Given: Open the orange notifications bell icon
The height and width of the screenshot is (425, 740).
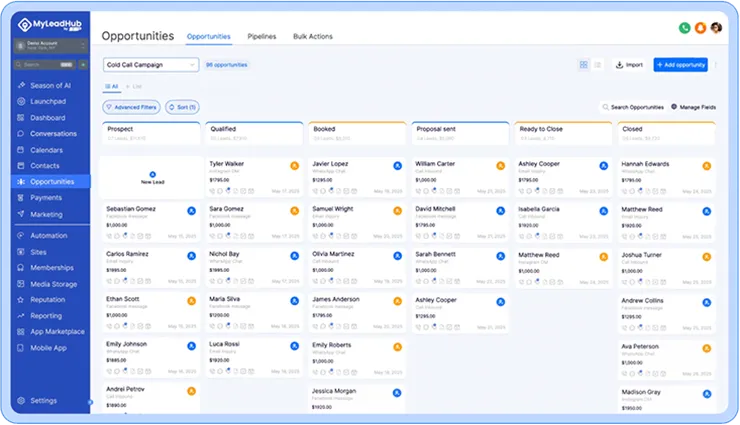Looking at the screenshot, I should [x=700, y=28].
